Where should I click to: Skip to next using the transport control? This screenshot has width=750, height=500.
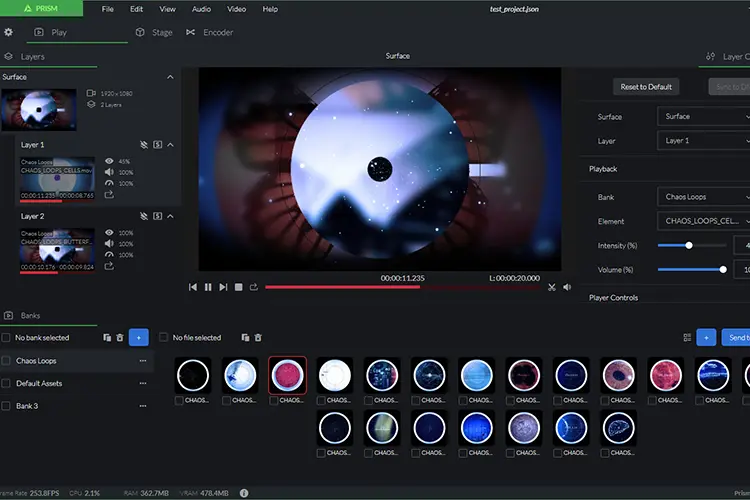point(223,287)
